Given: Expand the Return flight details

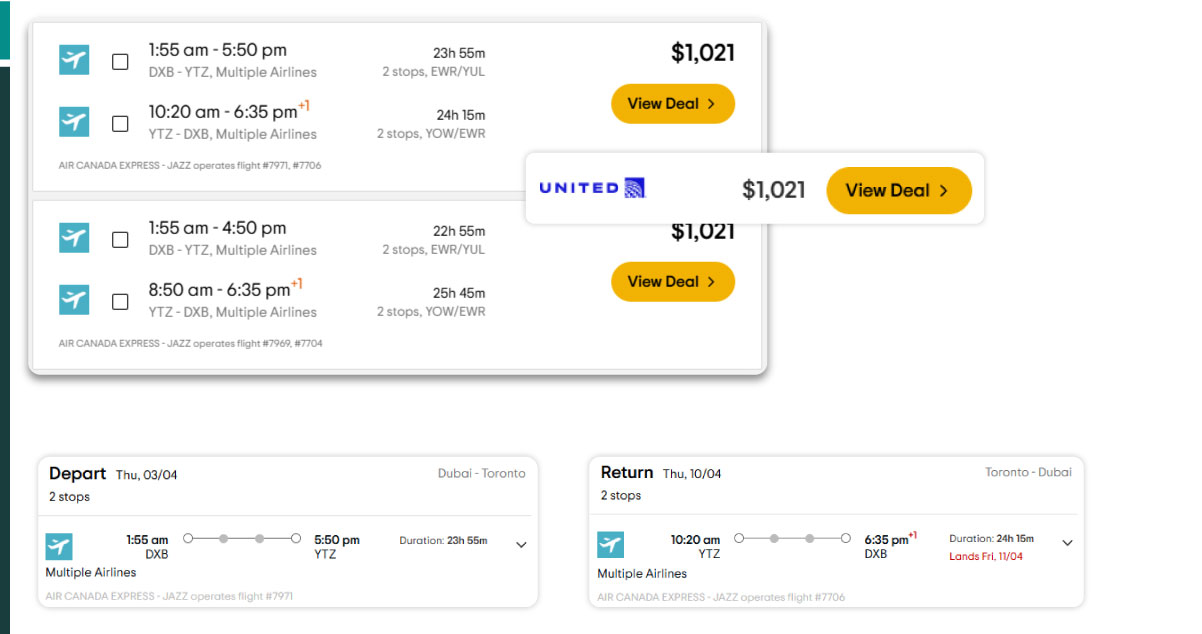Looking at the screenshot, I should (x=1067, y=544).
